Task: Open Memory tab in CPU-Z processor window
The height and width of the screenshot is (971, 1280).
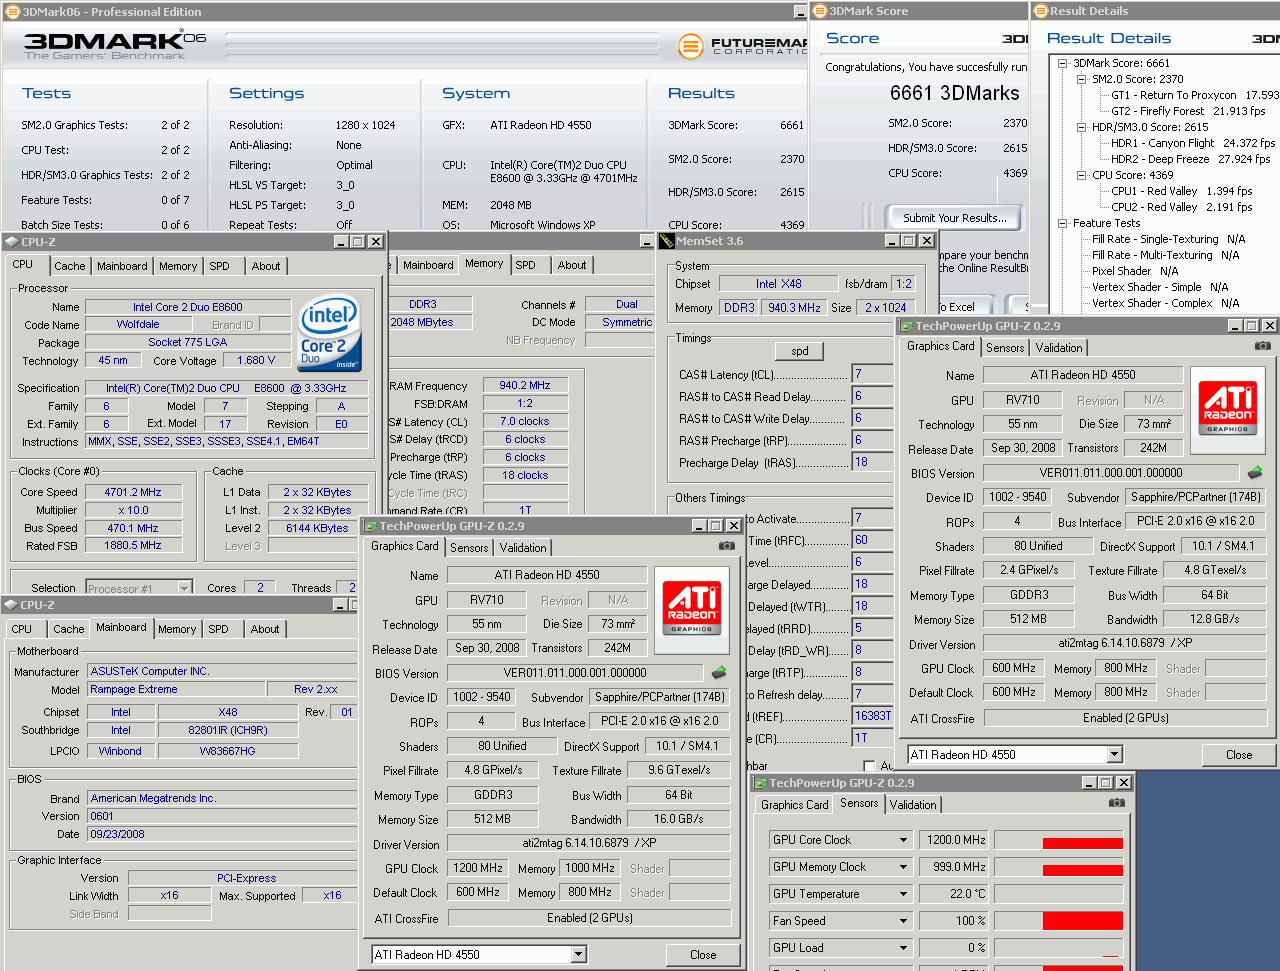Action: (x=178, y=266)
